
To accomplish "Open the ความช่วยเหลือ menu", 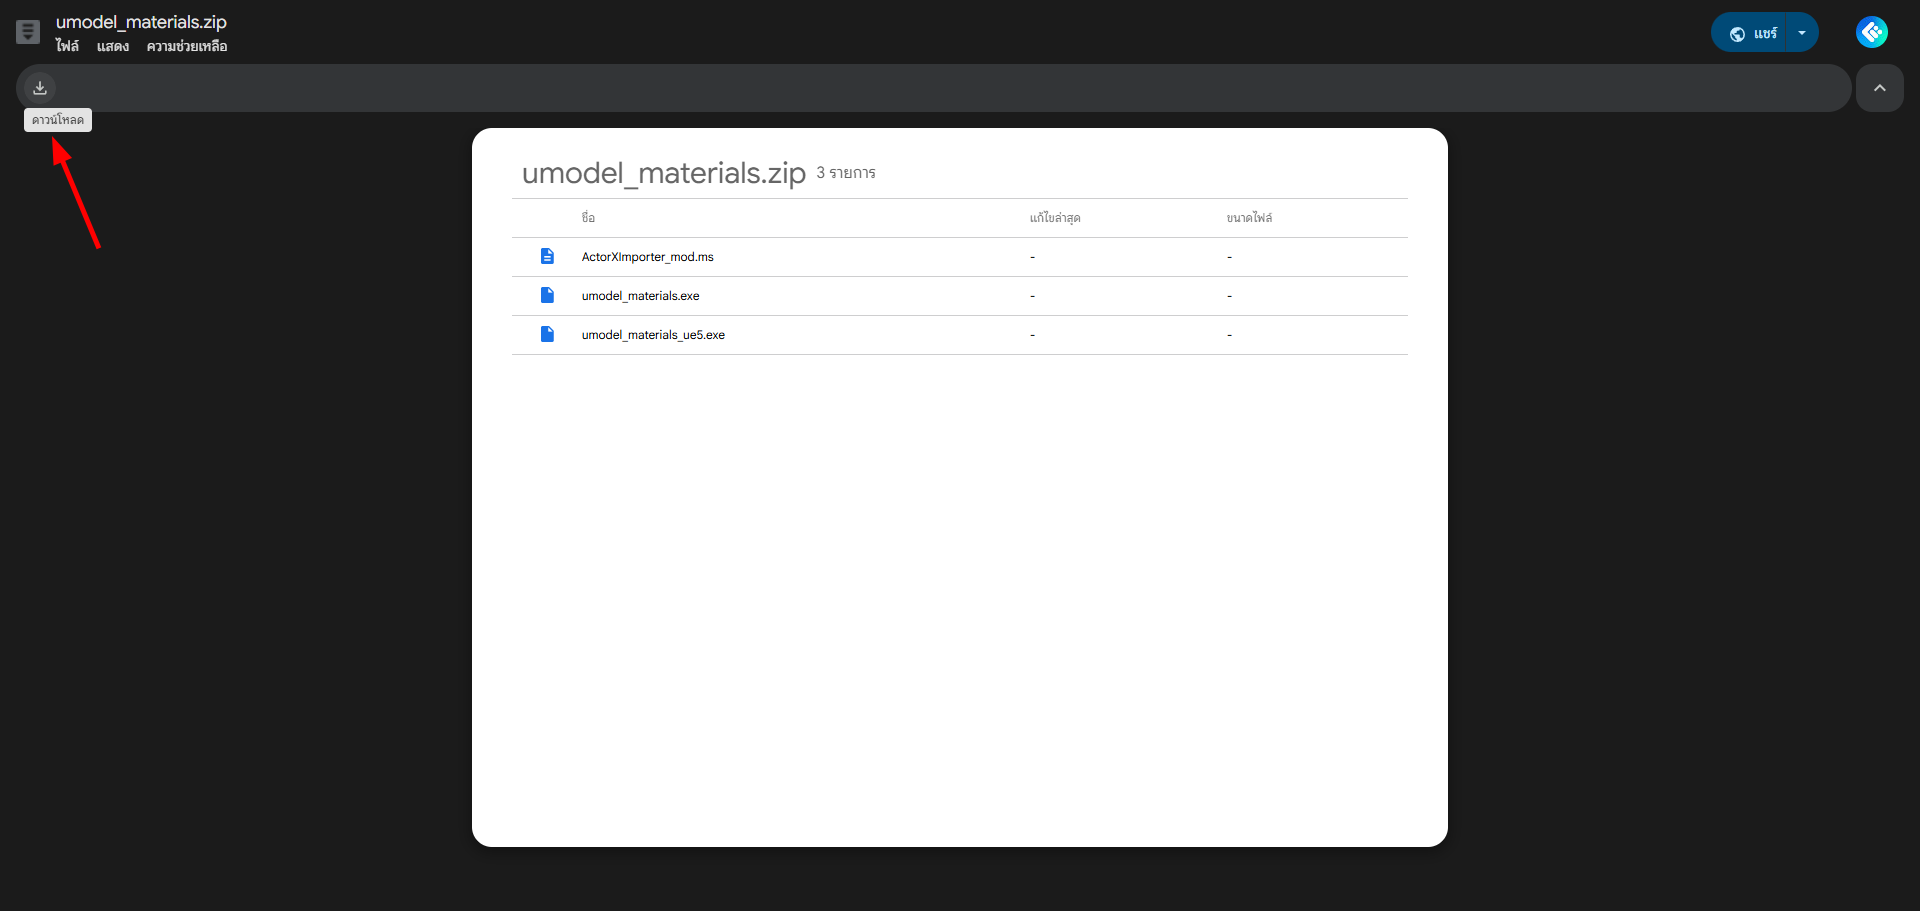I will point(187,47).
